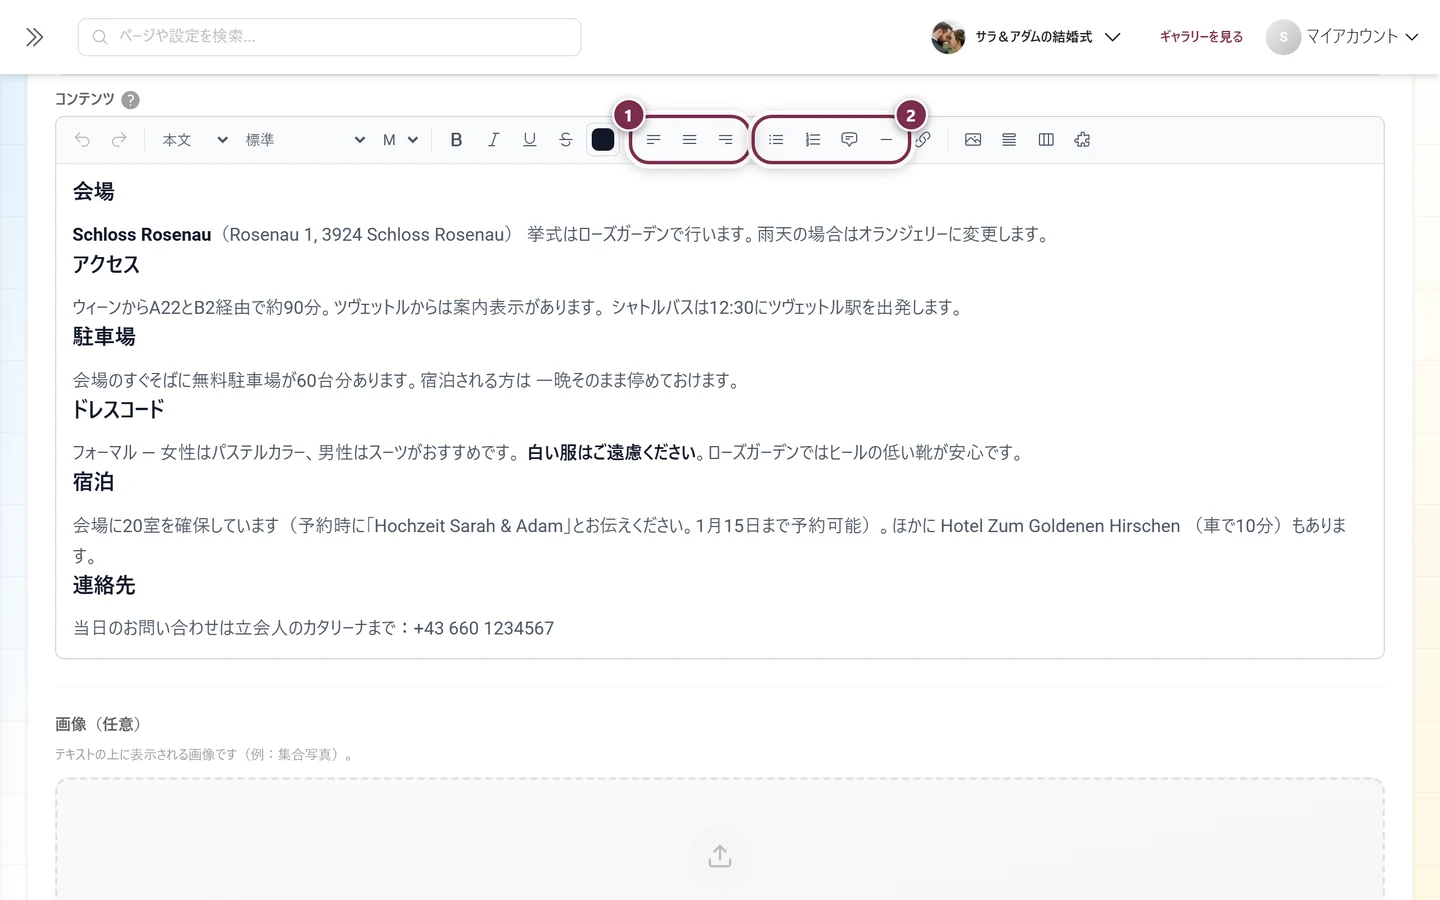Click bold text Schloss Rosenau
Screen dimensions: 1440x900
[x=142, y=235]
